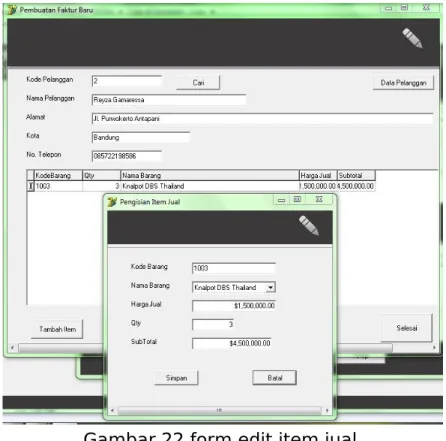Click the pencil icon in Pengisian Item Jual header

(x=309, y=225)
